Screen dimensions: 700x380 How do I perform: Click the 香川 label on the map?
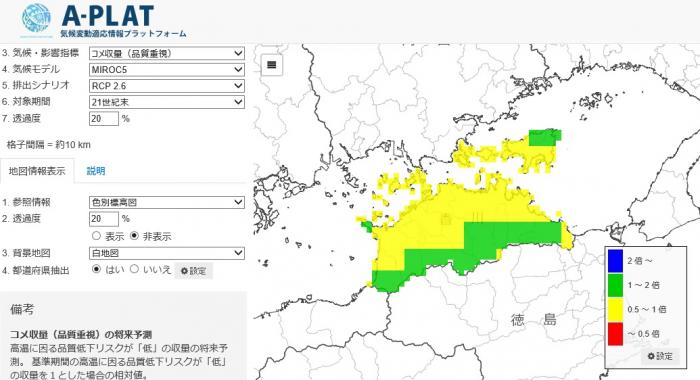[461, 219]
